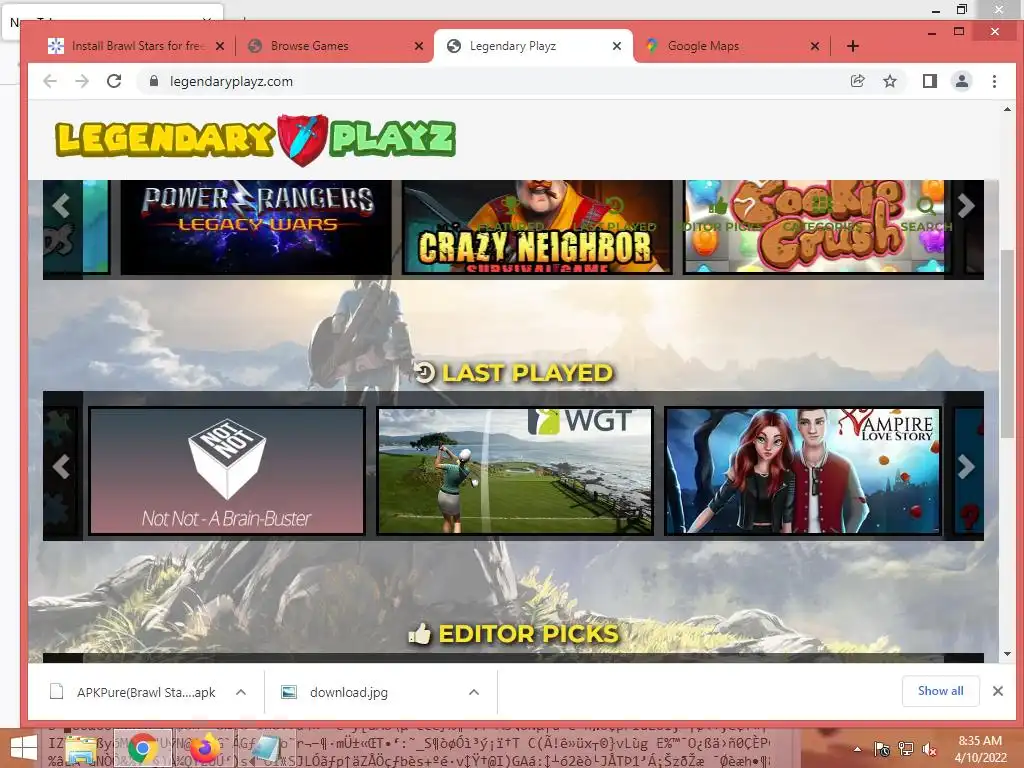Close the Legendary Playz tab
Screen dimensions: 1024x768
(616, 46)
